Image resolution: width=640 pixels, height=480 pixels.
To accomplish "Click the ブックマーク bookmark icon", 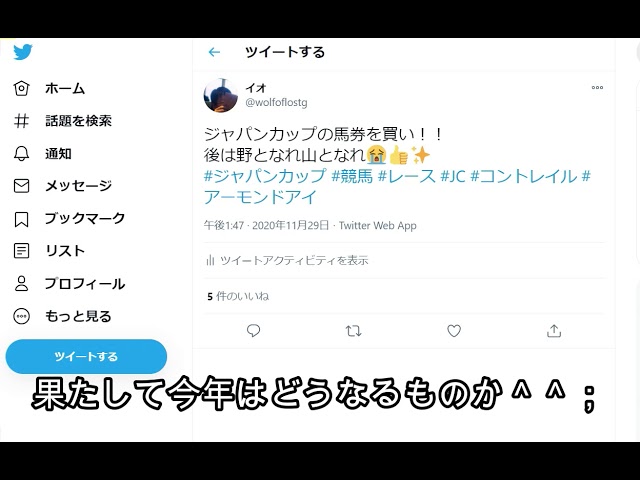I will [x=21, y=219].
